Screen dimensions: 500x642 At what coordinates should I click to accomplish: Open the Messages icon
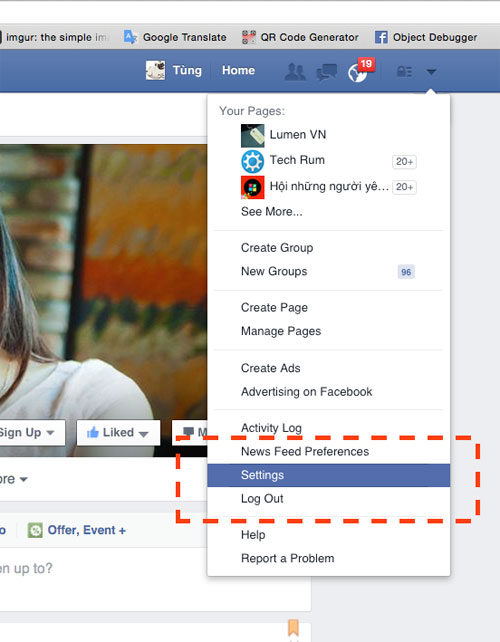coord(326,72)
